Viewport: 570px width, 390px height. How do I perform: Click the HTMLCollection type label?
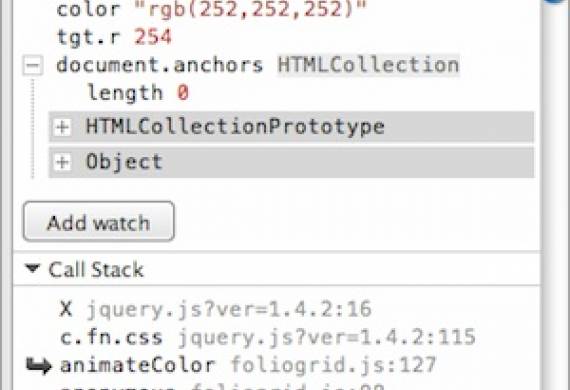click(x=369, y=65)
